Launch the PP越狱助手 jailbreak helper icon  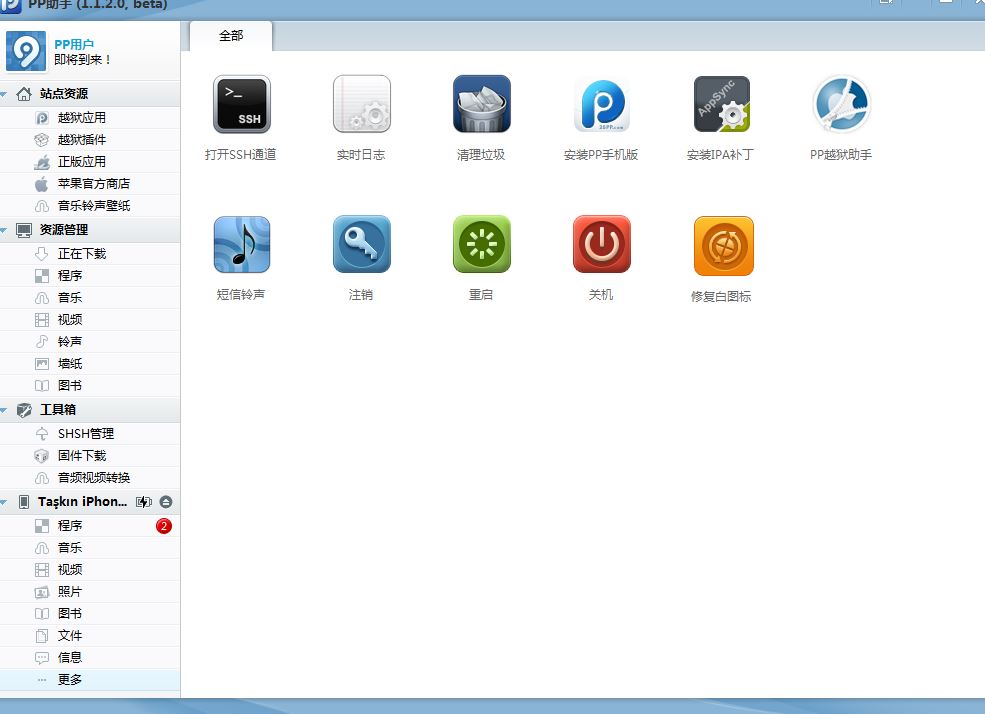[x=841, y=104]
